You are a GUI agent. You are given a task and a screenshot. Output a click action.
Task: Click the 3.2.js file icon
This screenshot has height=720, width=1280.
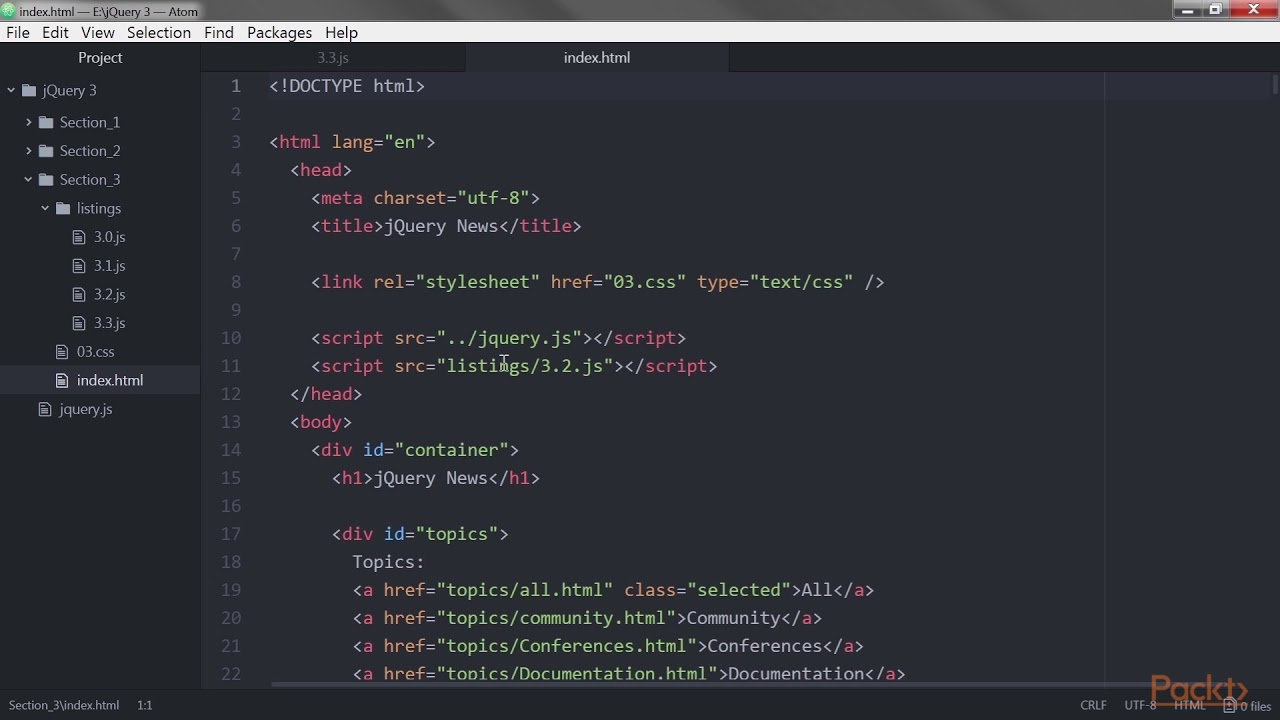click(79, 294)
